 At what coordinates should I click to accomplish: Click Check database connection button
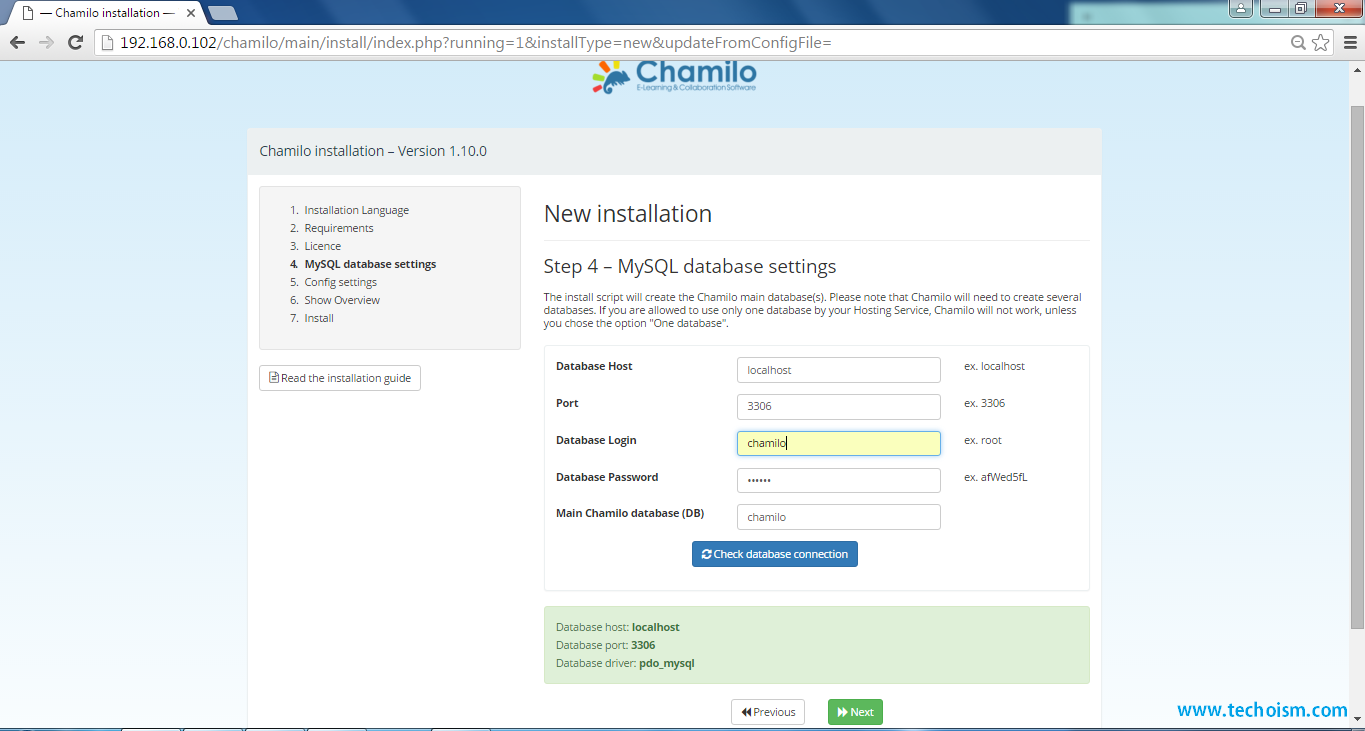pyautogui.click(x=774, y=554)
